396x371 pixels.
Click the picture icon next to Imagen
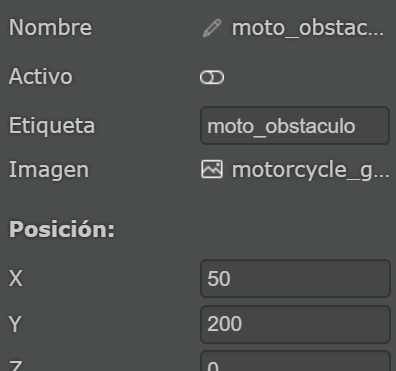coord(212,169)
